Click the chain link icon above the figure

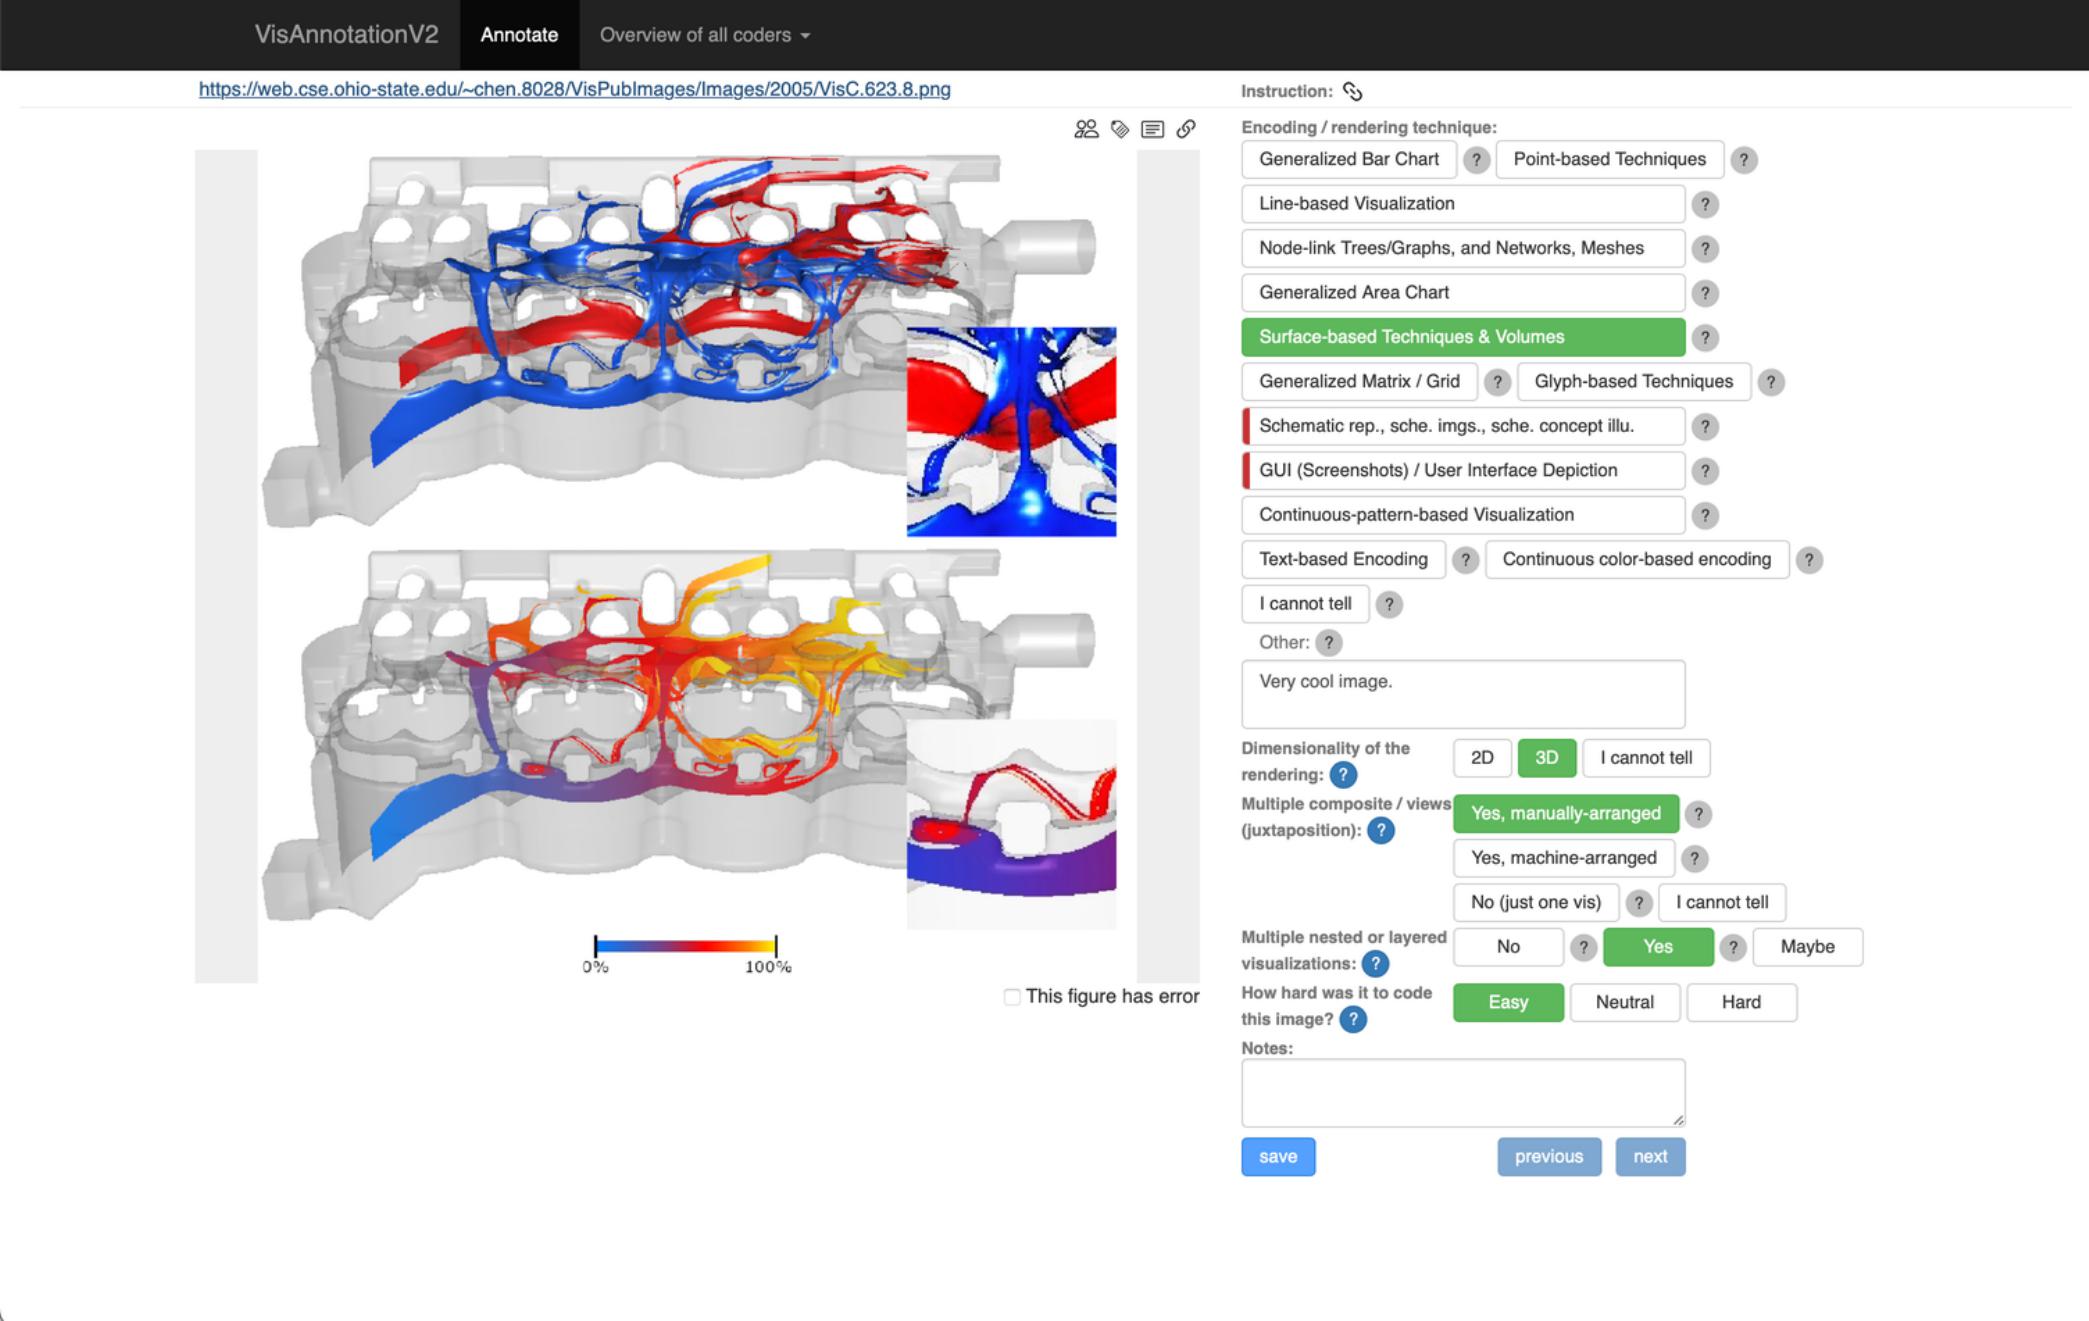(x=1186, y=129)
